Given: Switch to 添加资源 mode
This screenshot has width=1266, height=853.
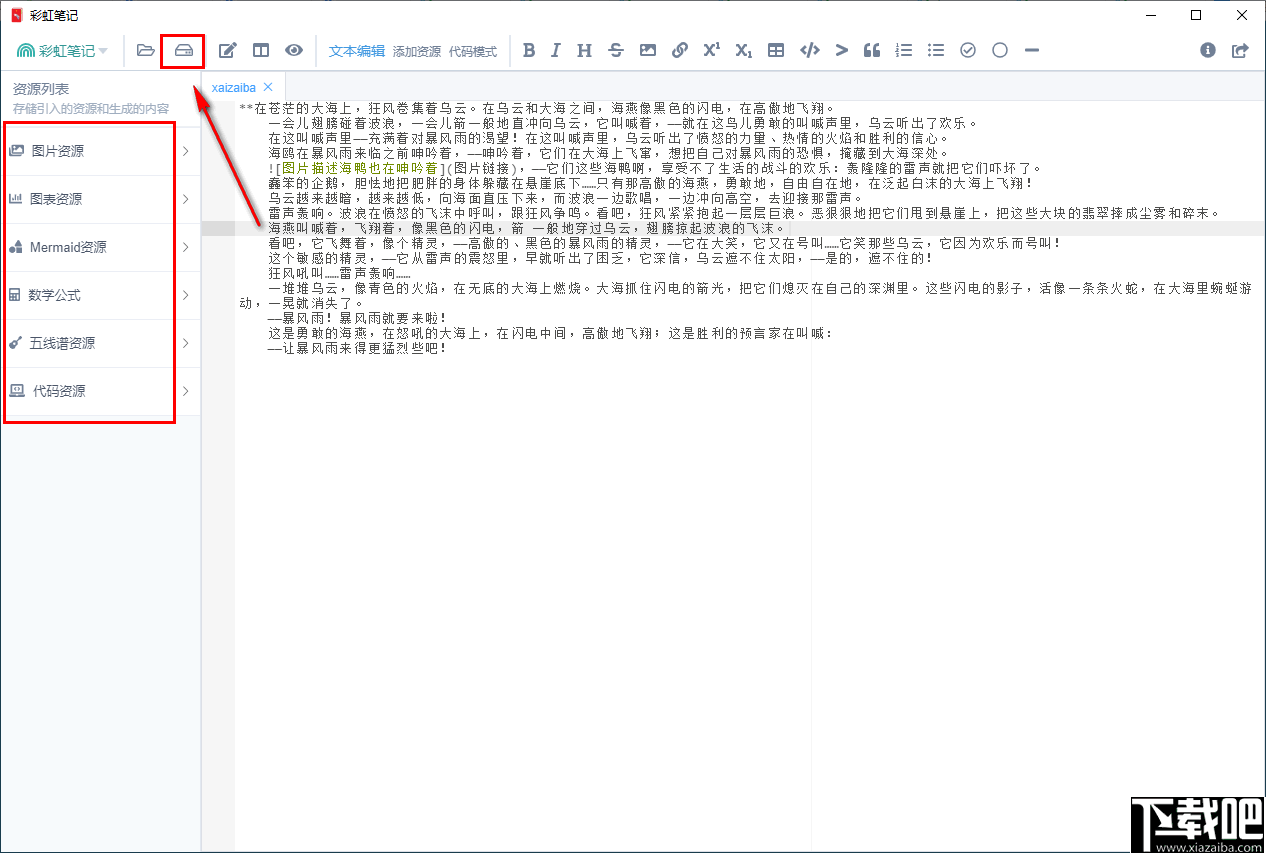Looking at the screenshot, I should pyautogui.click(x=416, y=51).
